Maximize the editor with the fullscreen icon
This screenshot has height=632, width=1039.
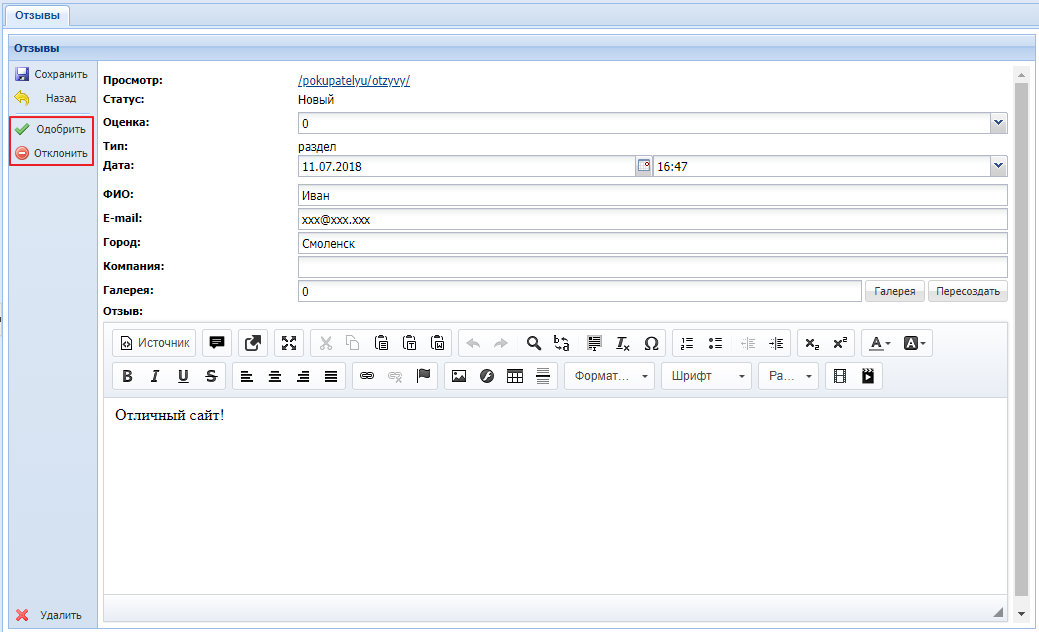tap(290, 343)
